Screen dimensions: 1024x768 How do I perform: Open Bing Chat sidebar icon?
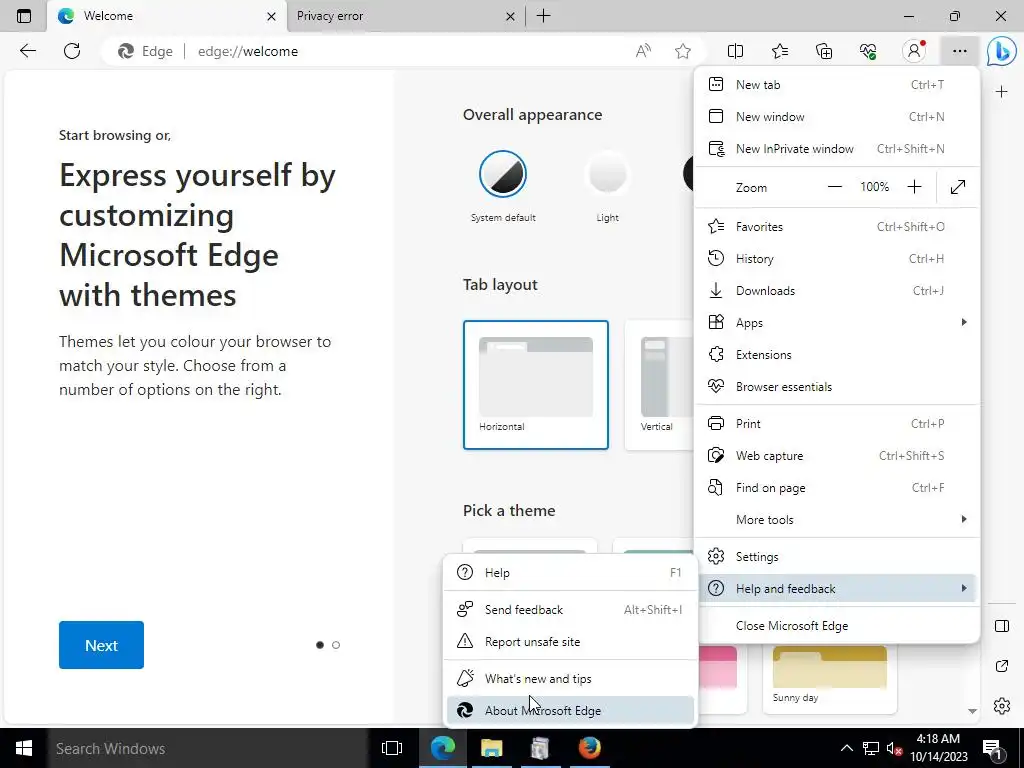[1001, 51]
